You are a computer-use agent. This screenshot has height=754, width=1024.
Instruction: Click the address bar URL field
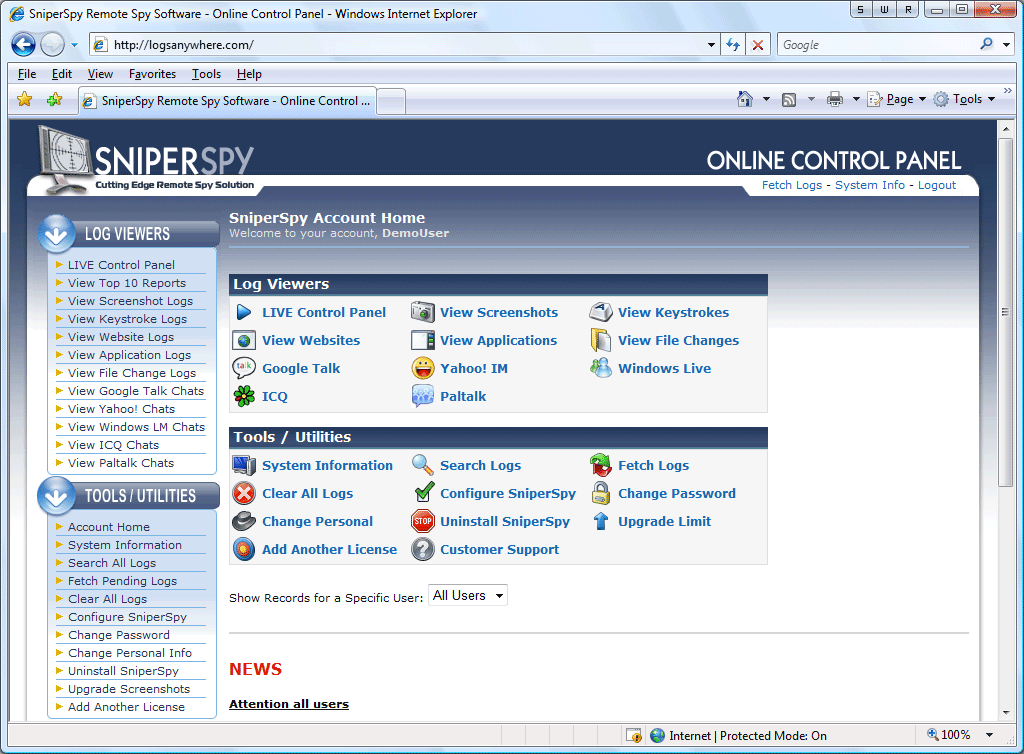(x=405, y=45)
